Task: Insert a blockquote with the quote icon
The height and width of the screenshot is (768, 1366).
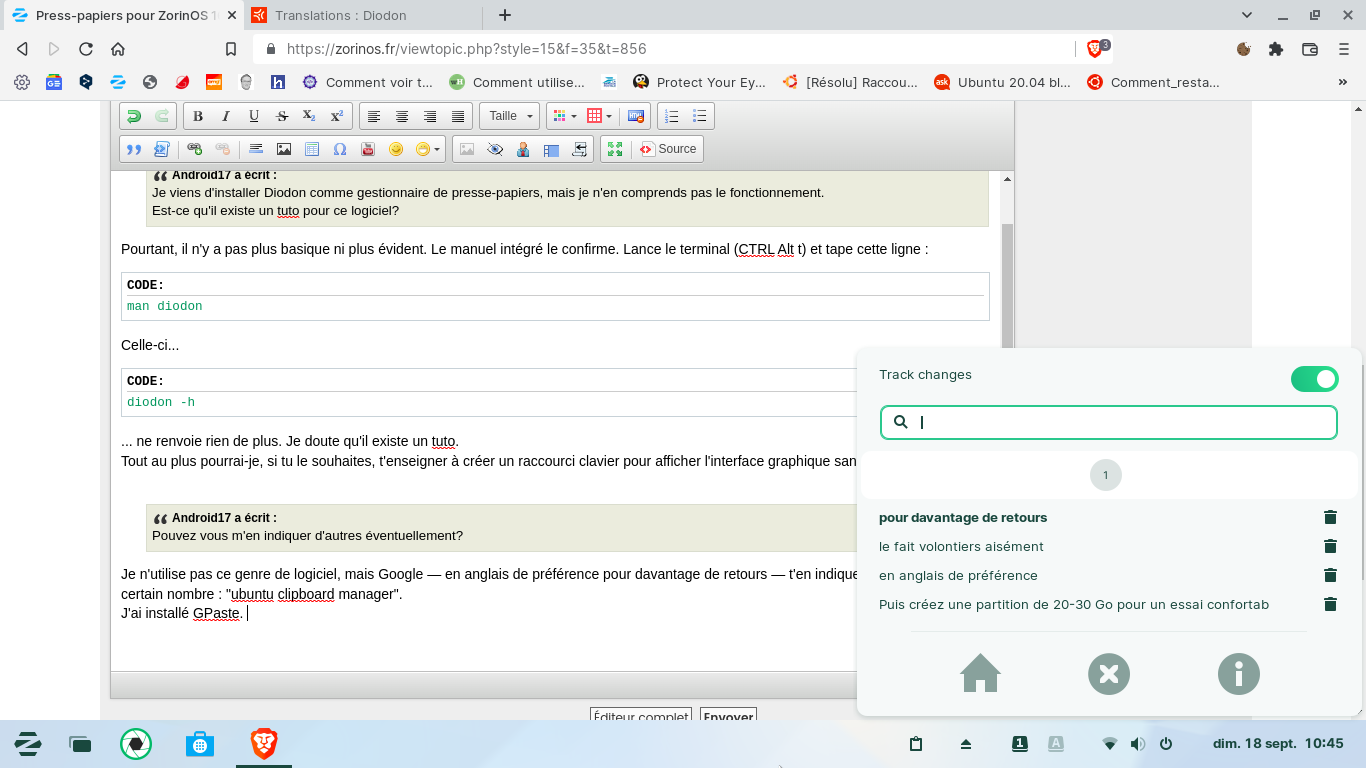Action: (x=133, y=149)
